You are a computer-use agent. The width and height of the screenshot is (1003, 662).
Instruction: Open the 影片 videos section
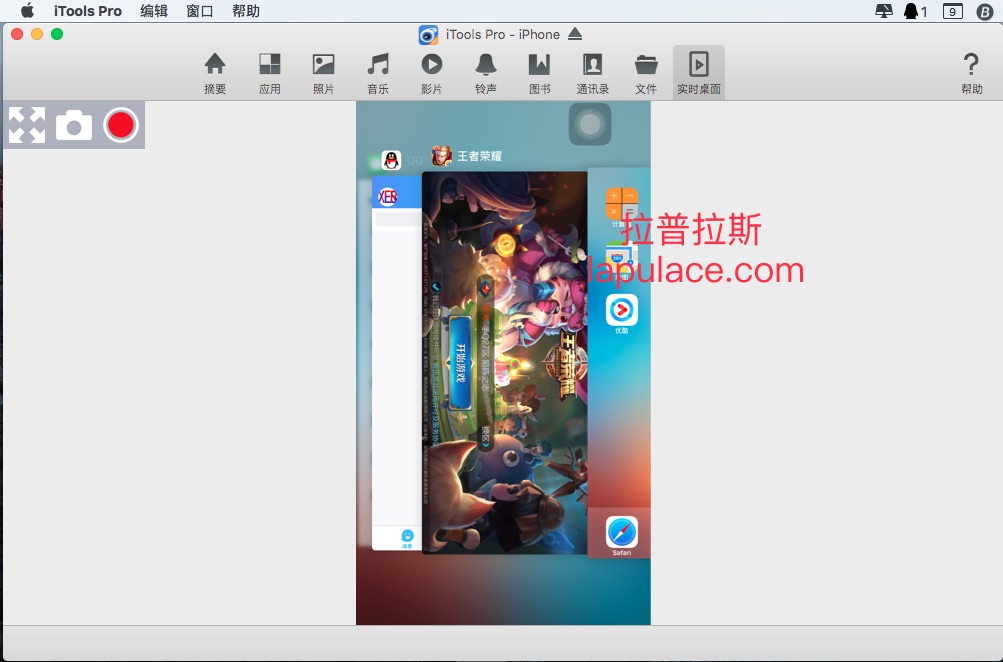click(x=431, y=74)
